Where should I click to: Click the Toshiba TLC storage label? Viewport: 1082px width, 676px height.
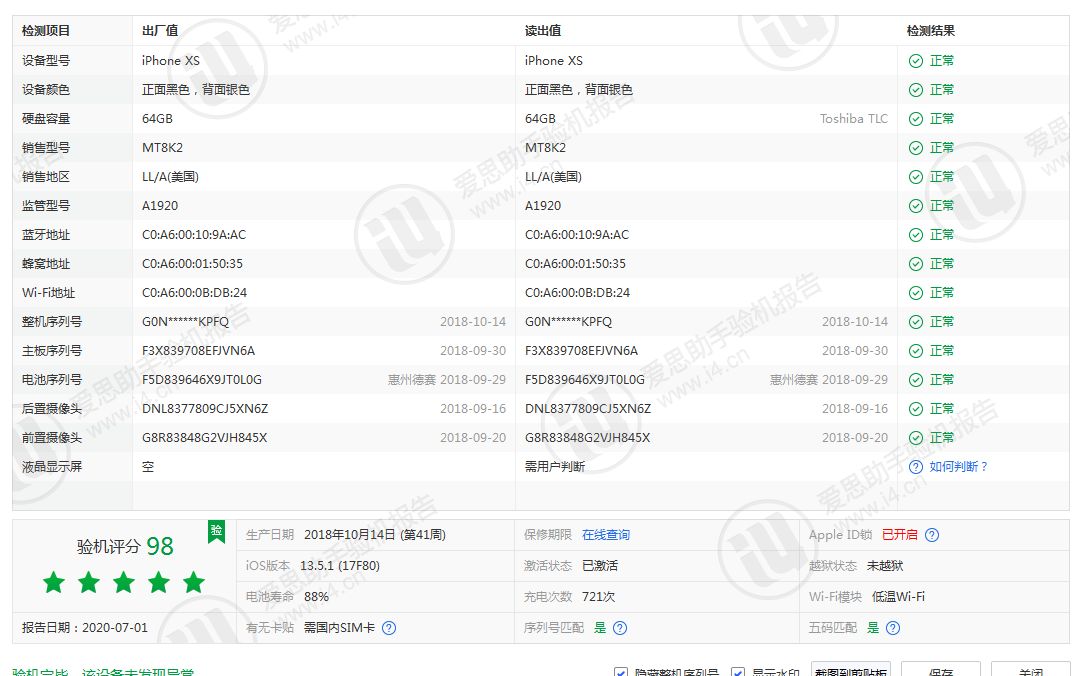point(854,119)
